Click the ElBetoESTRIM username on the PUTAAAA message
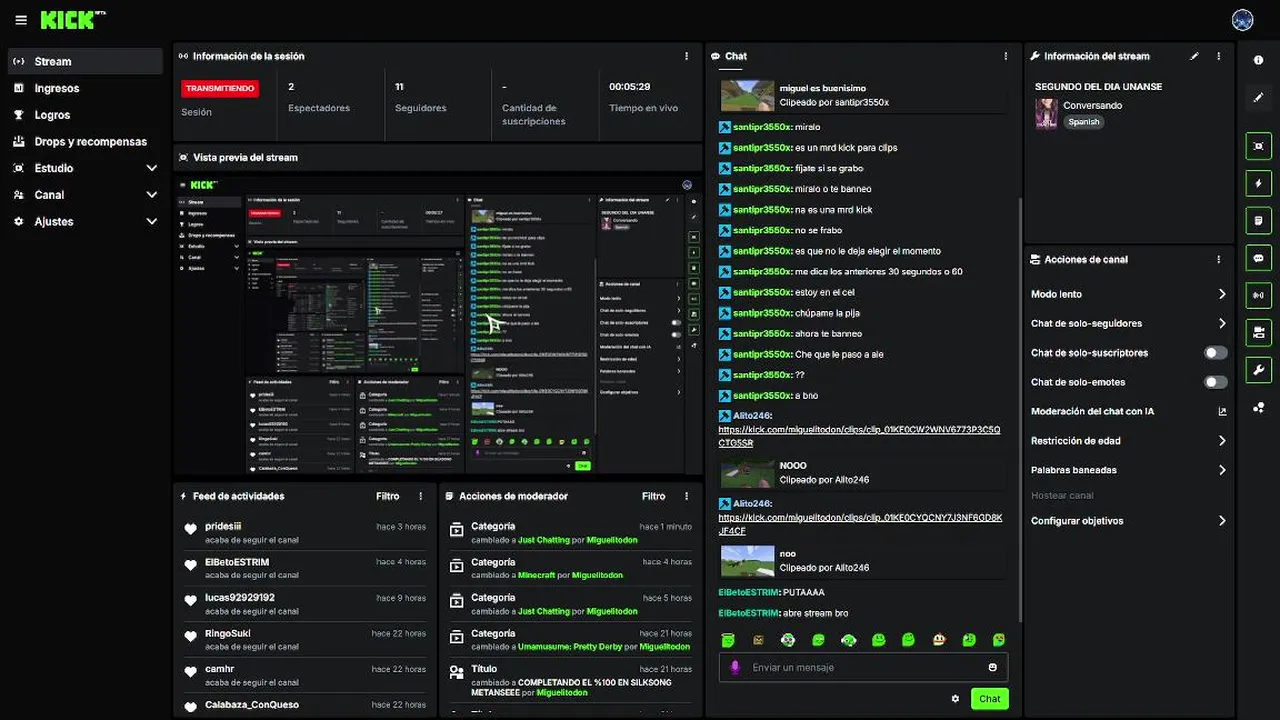Screen dimensions: 1280x720 click(x=748, y=592)
